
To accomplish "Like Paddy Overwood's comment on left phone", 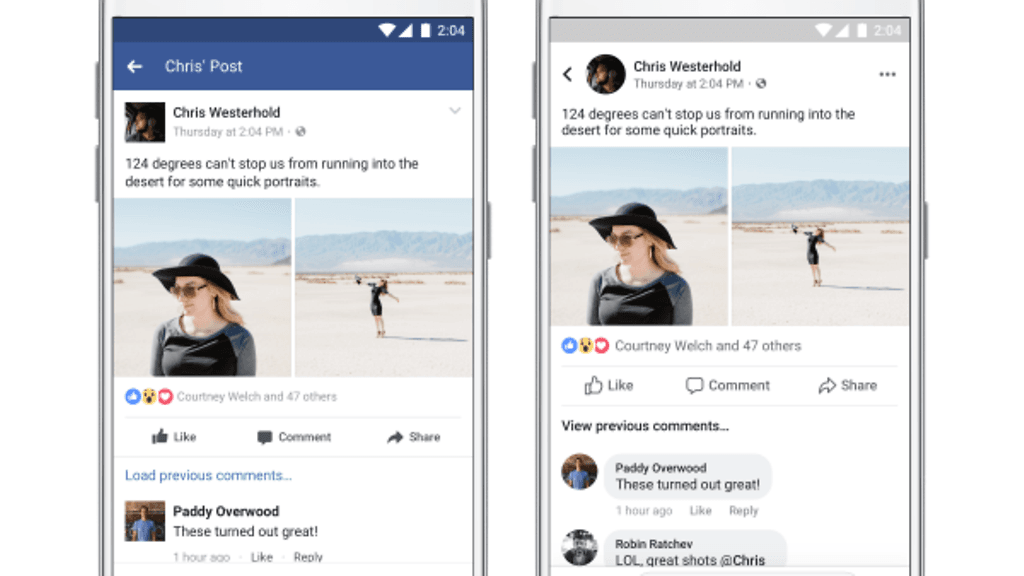I will pyautogui.click(x=262, y=557).
